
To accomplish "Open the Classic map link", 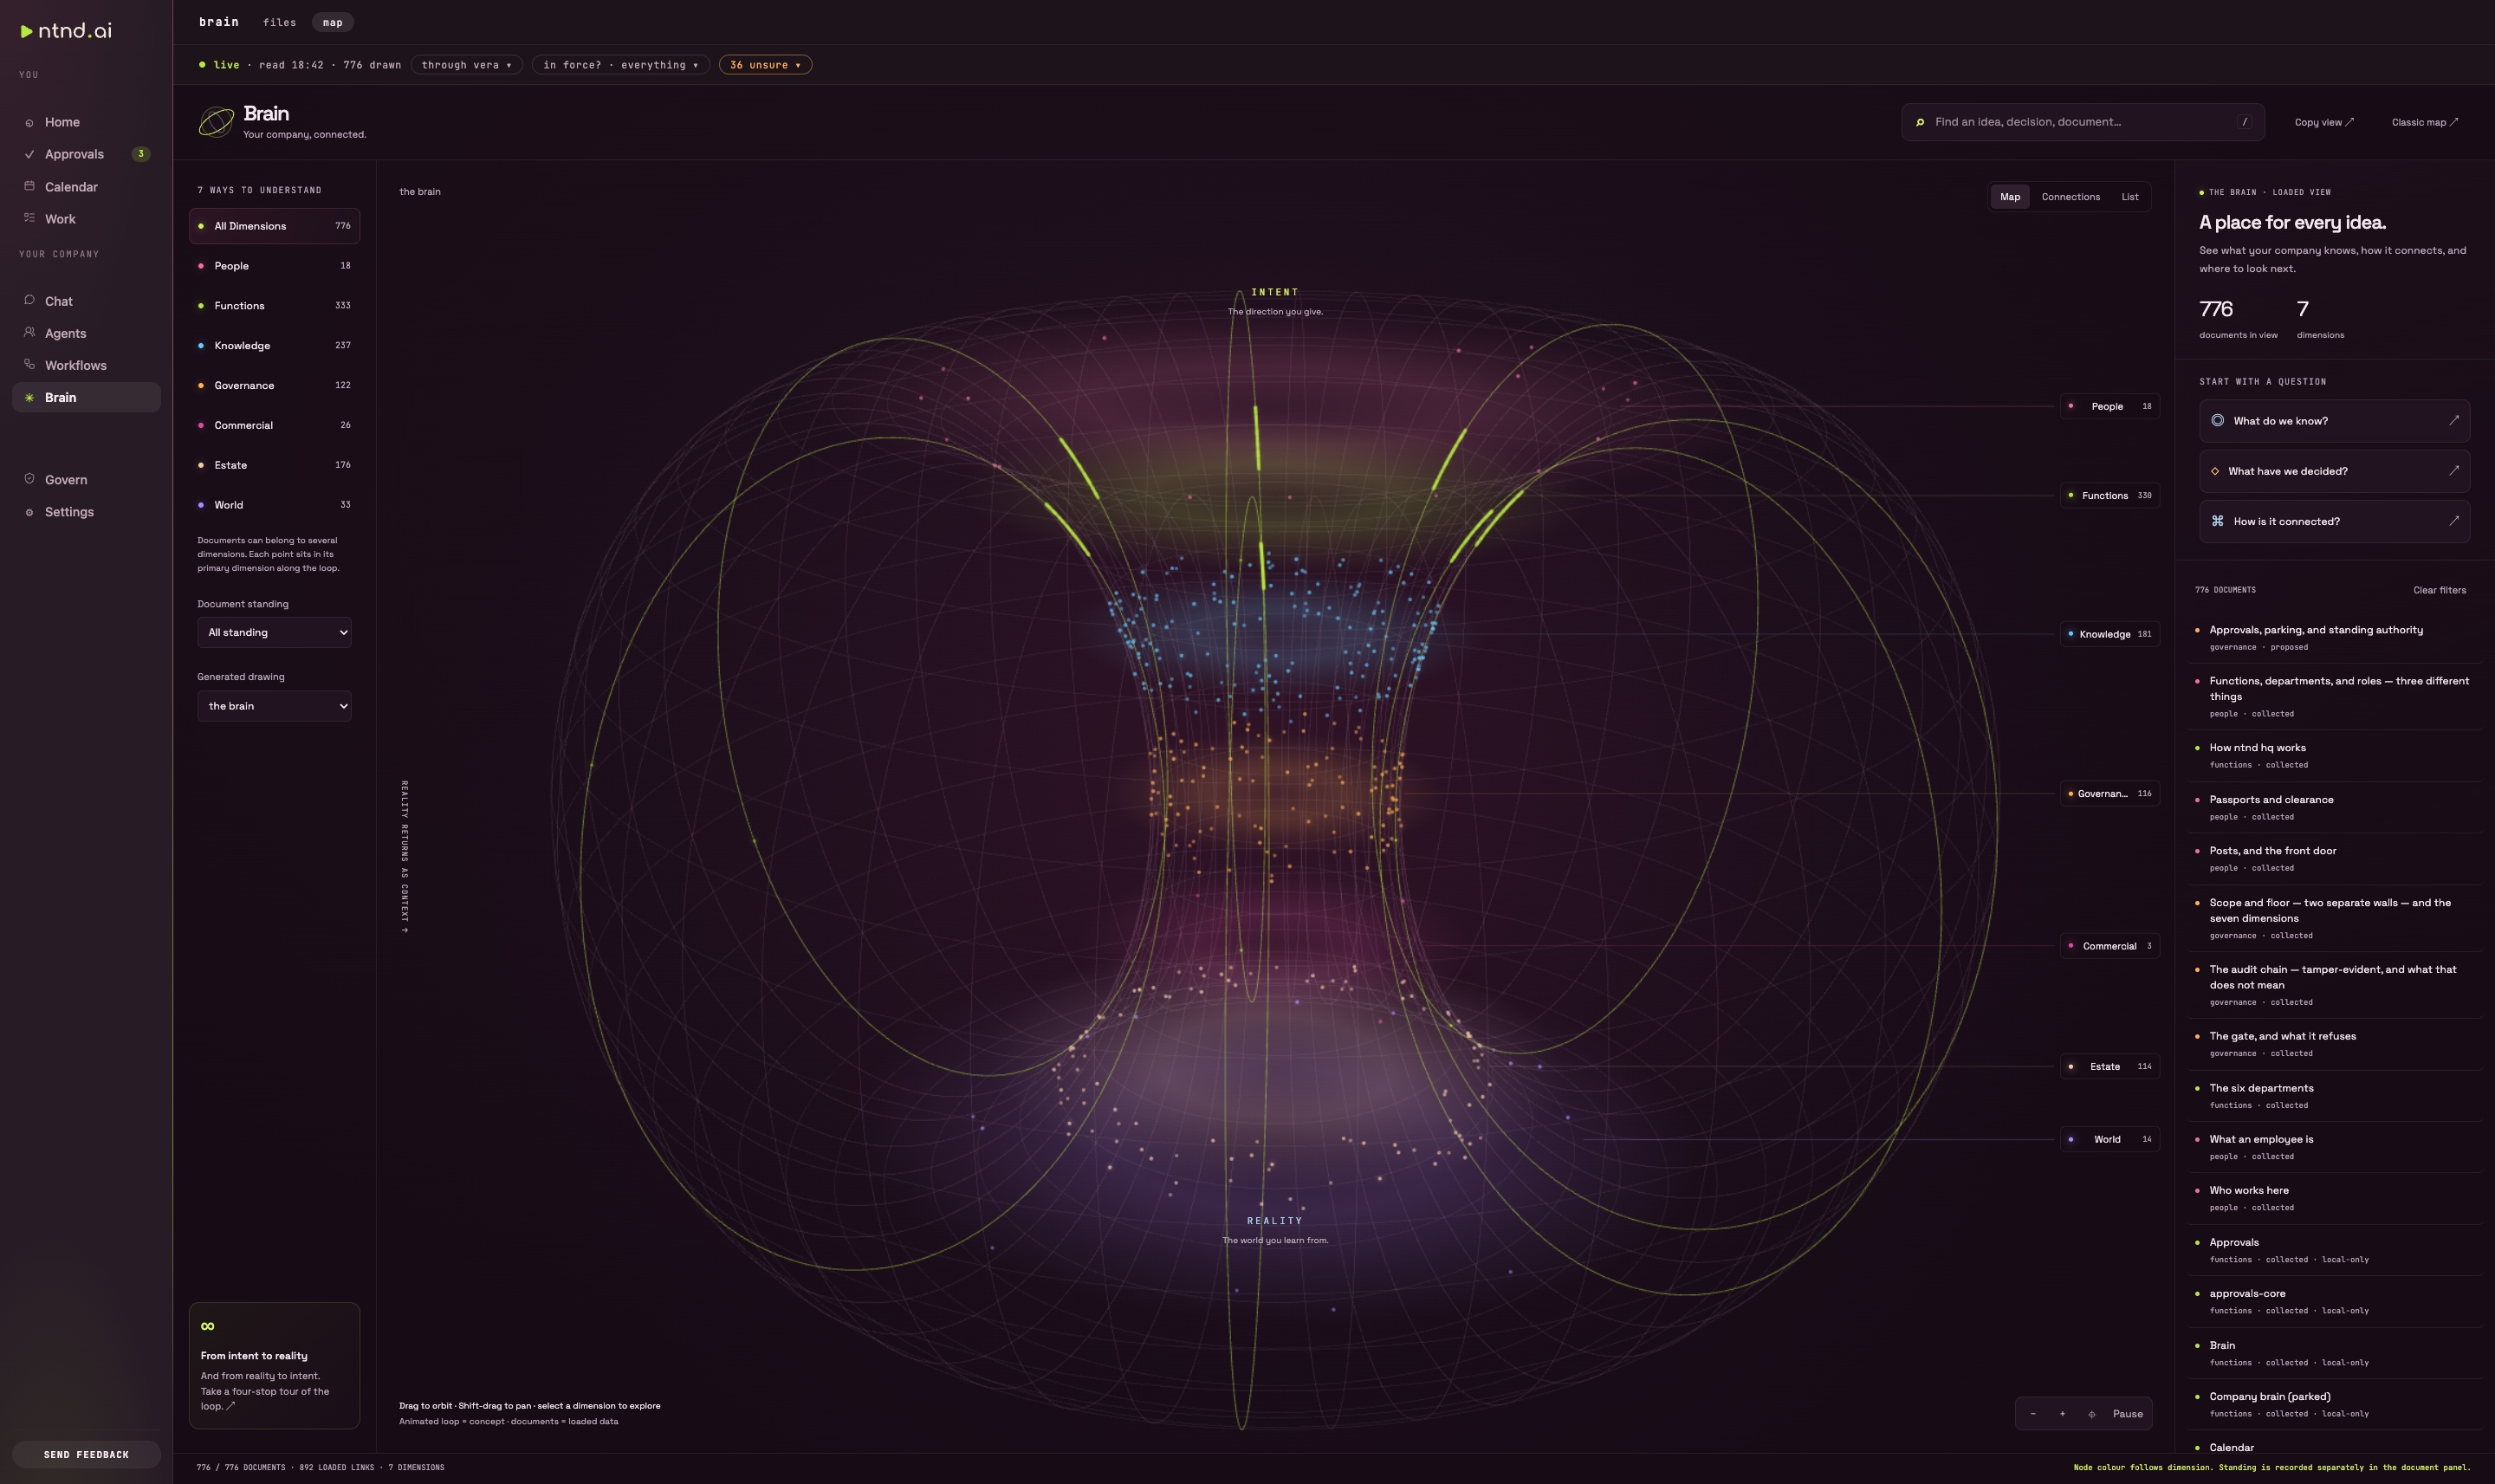I will click(x=2424, y=122).
